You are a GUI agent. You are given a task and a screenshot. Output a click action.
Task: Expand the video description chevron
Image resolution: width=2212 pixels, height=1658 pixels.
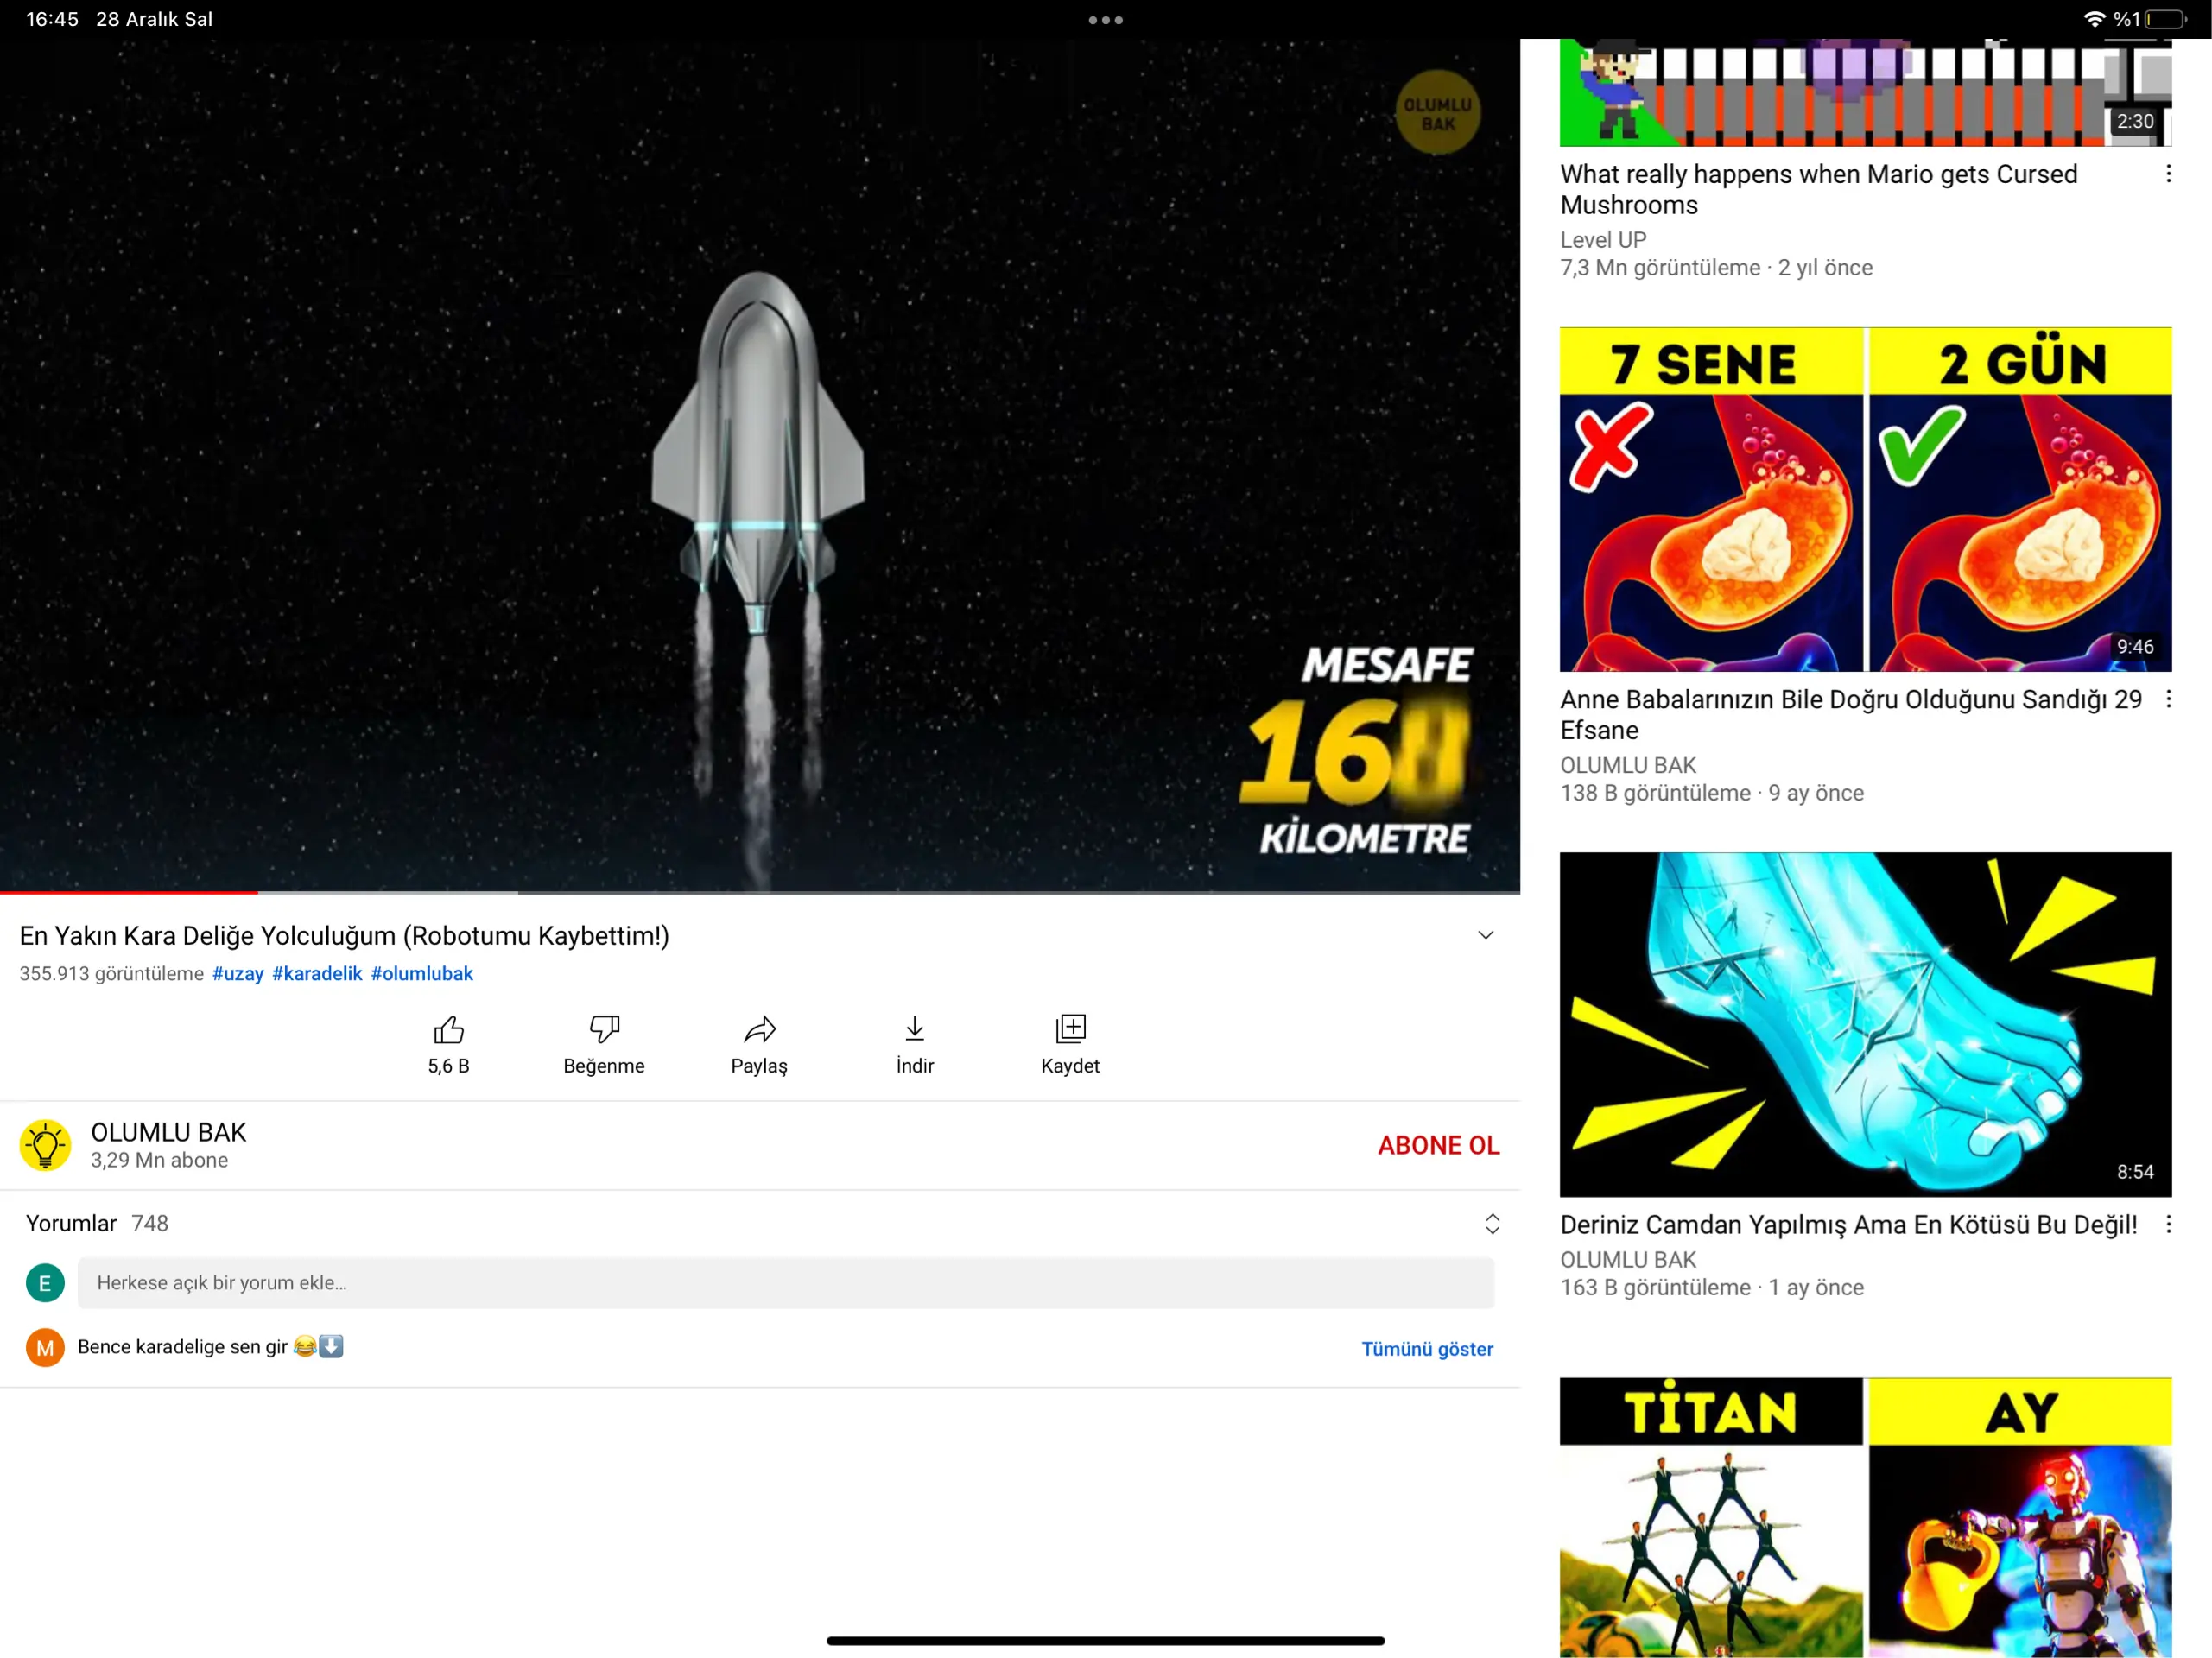1486,935
